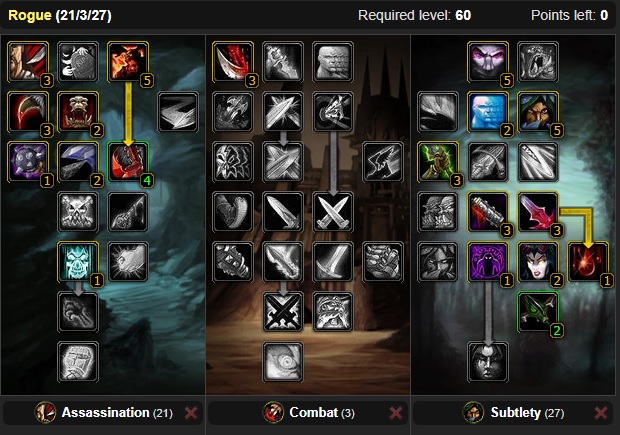Click the Assassination (21) tree label

117,412
